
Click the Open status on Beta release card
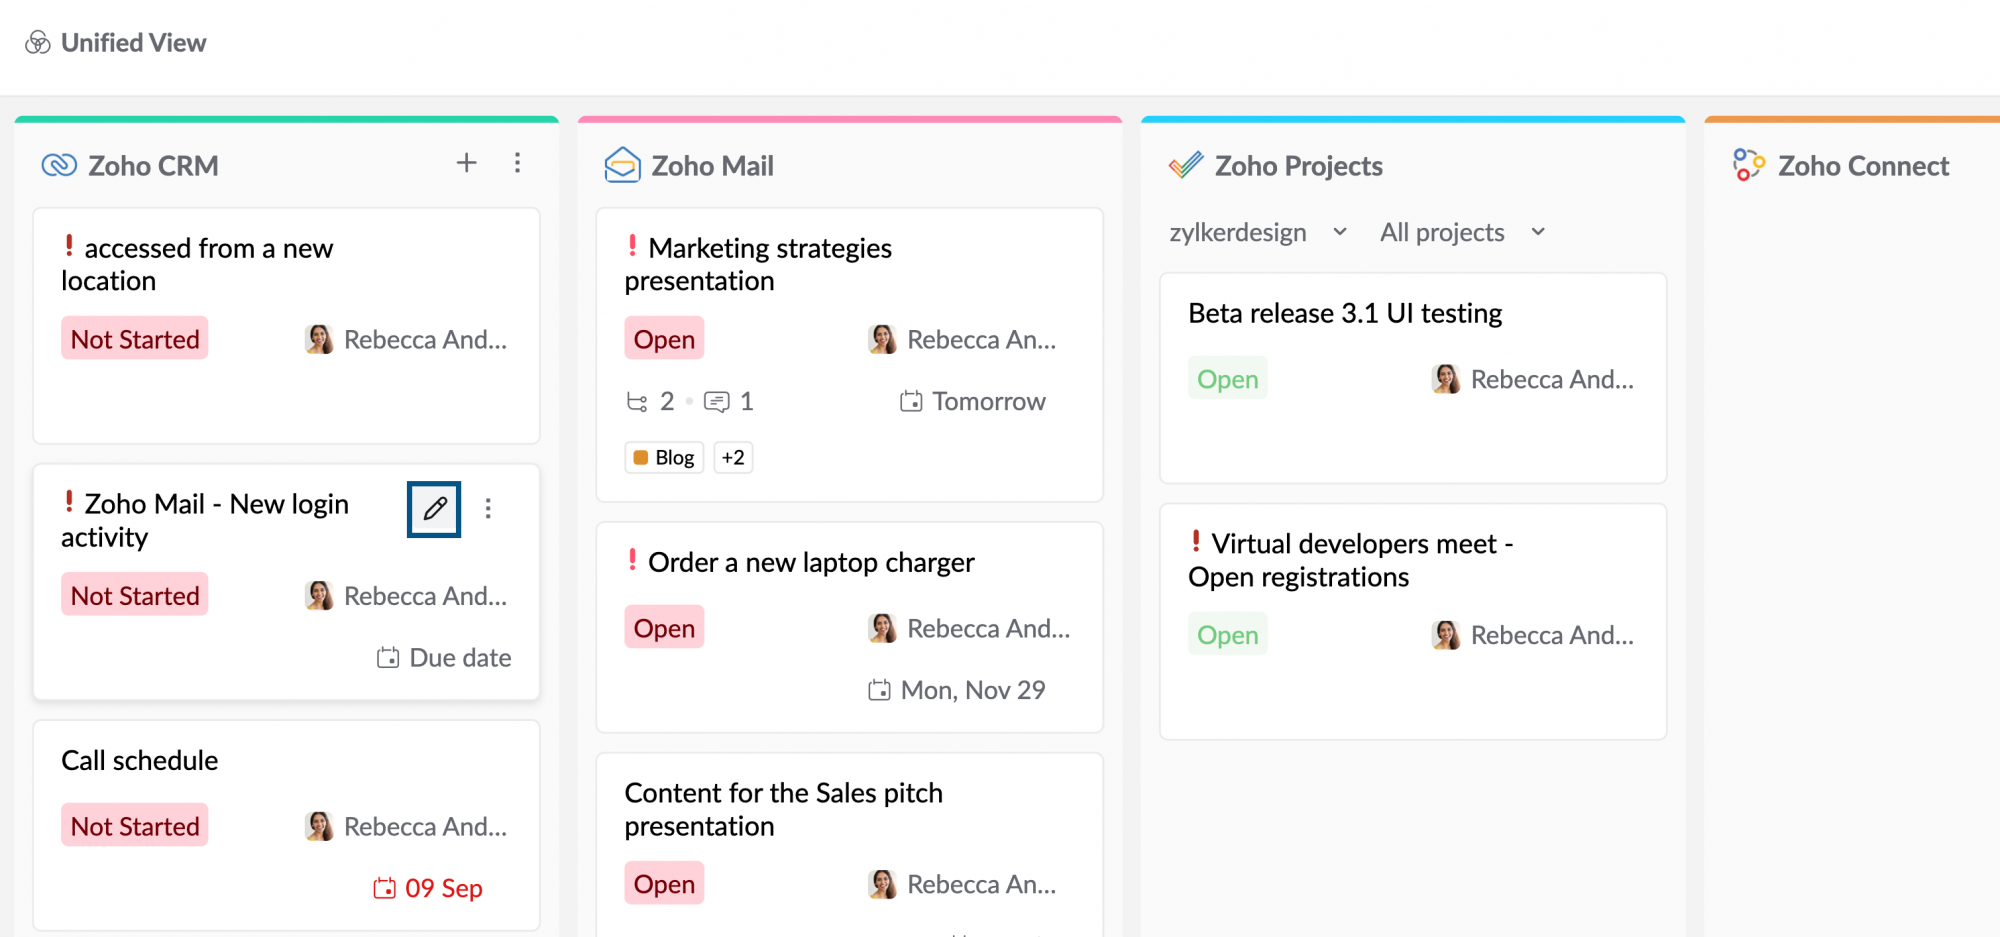click(1227, 379)
